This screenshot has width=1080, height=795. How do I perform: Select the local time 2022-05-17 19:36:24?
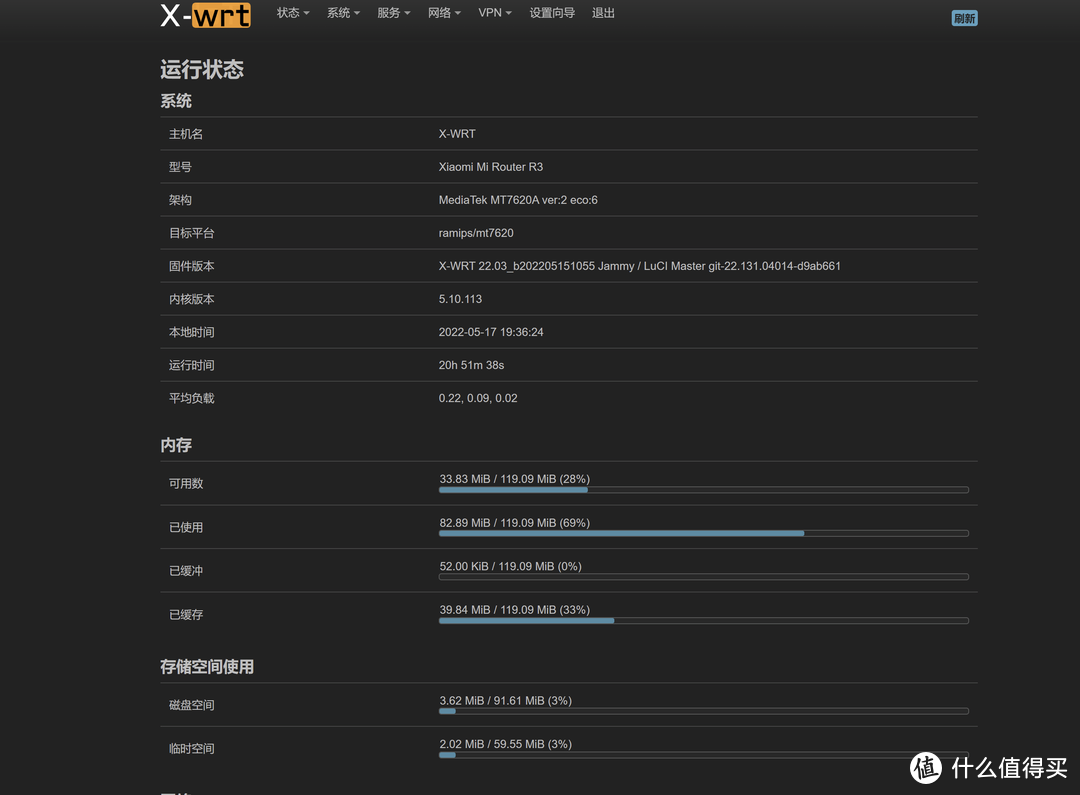491,332
